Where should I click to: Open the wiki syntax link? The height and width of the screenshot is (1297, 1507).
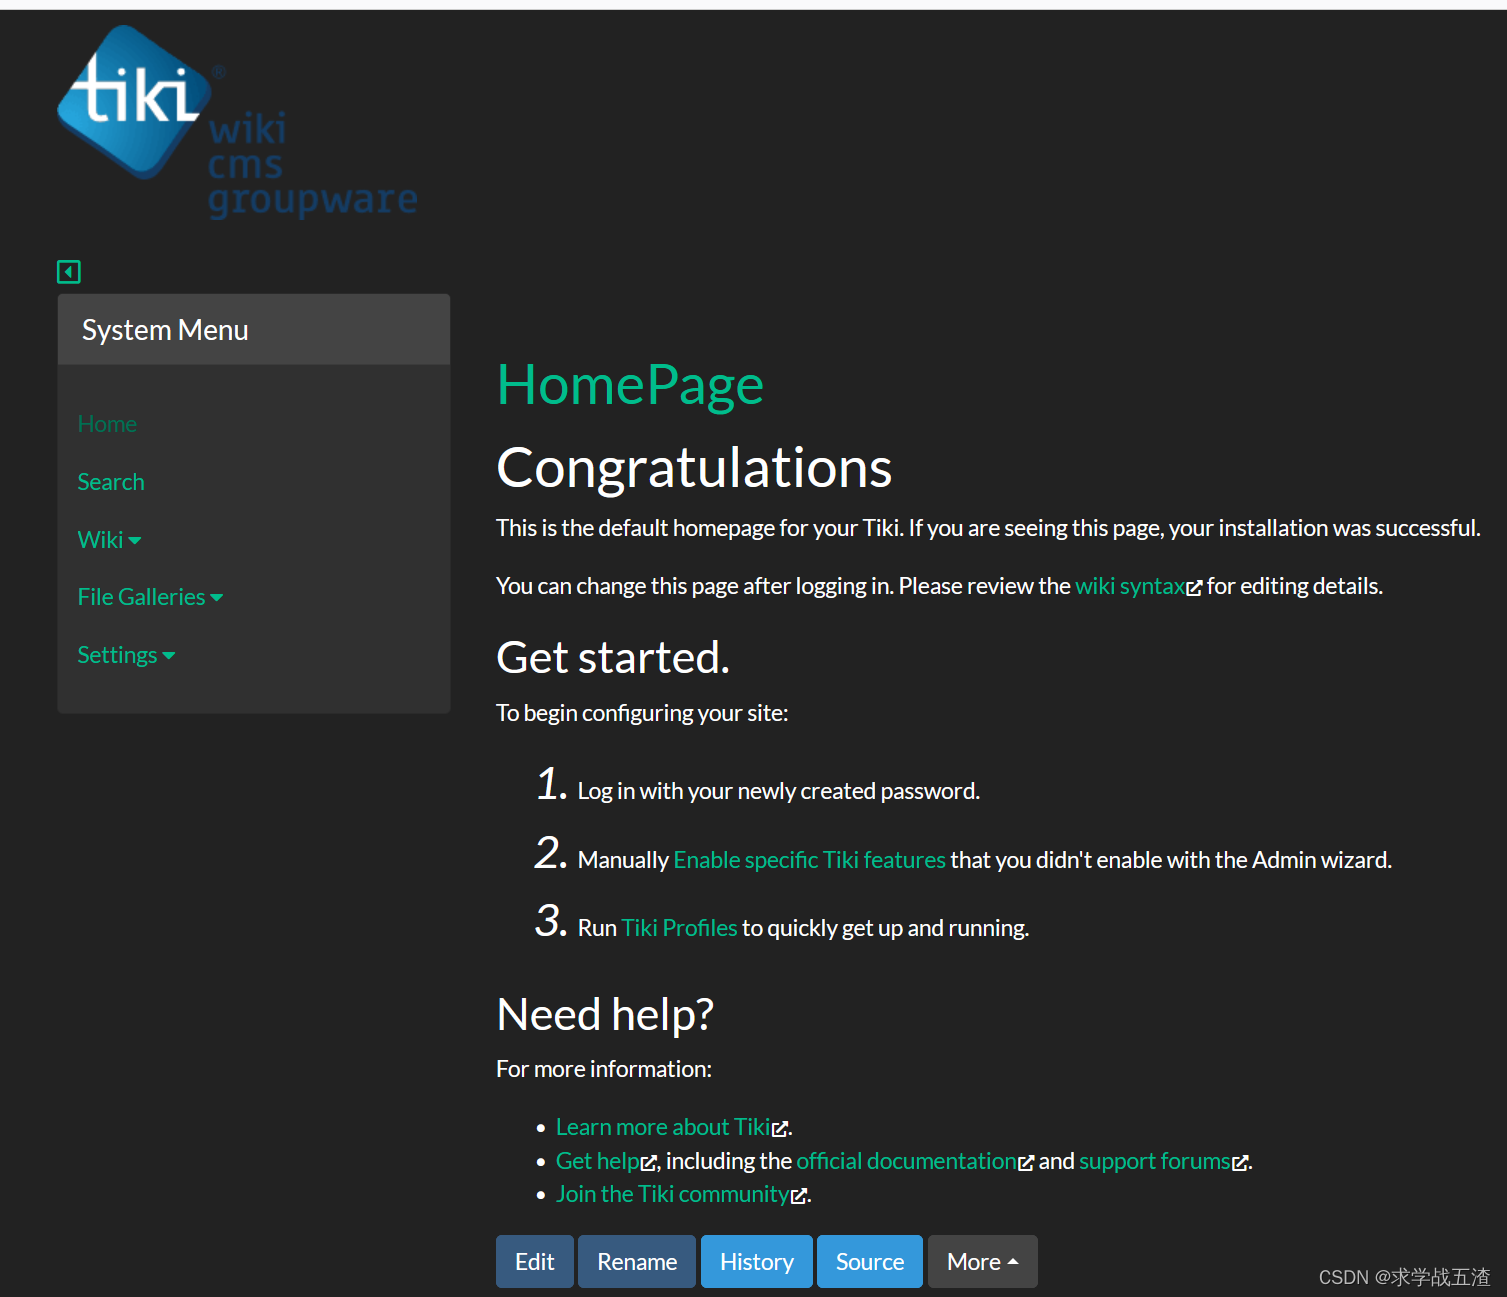(1130, 586)
